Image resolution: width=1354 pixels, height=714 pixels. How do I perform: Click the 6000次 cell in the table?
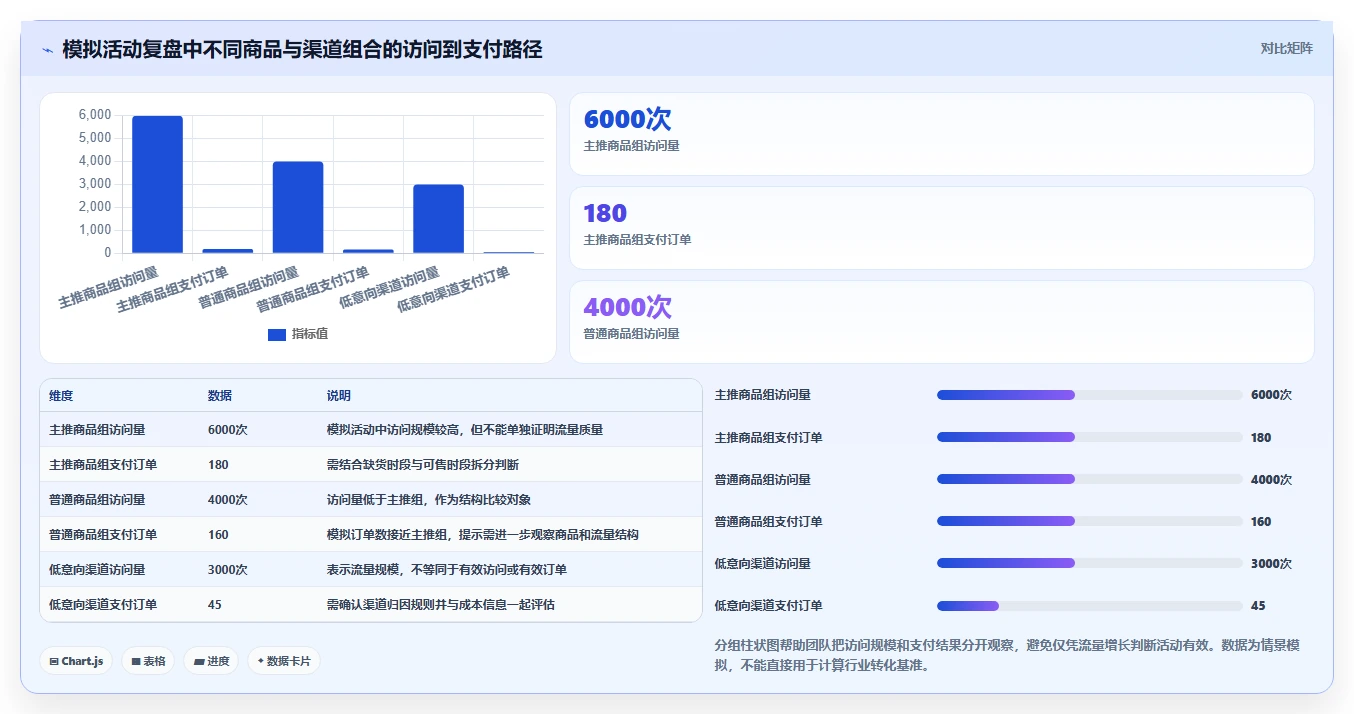click(x=228, y=430)
